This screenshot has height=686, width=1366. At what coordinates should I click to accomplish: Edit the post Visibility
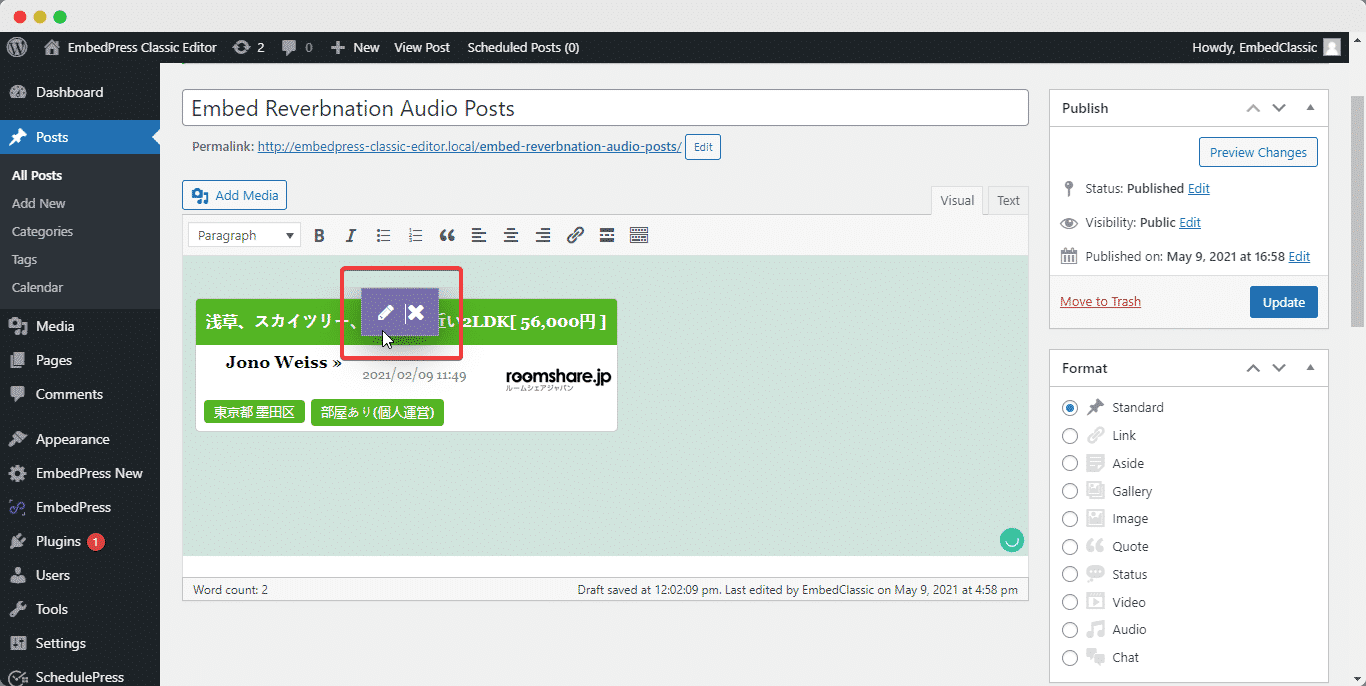click(1190, 222)
